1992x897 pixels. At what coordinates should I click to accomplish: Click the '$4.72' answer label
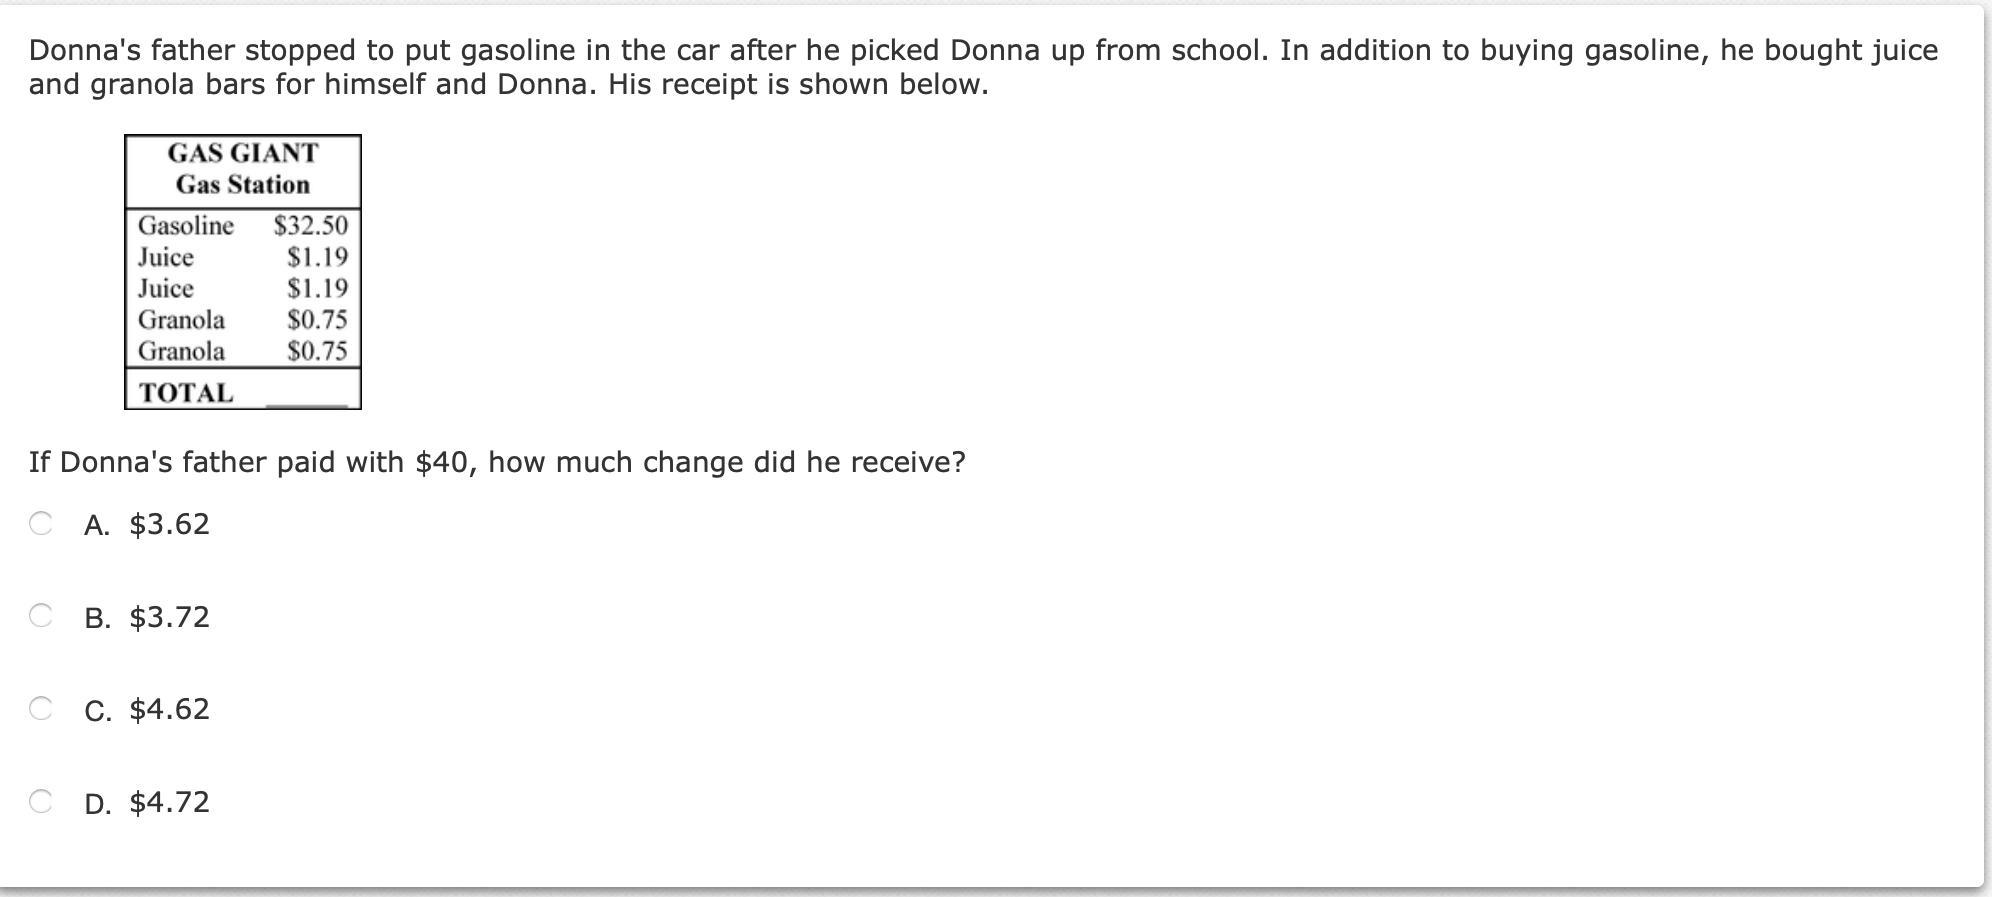169,802
